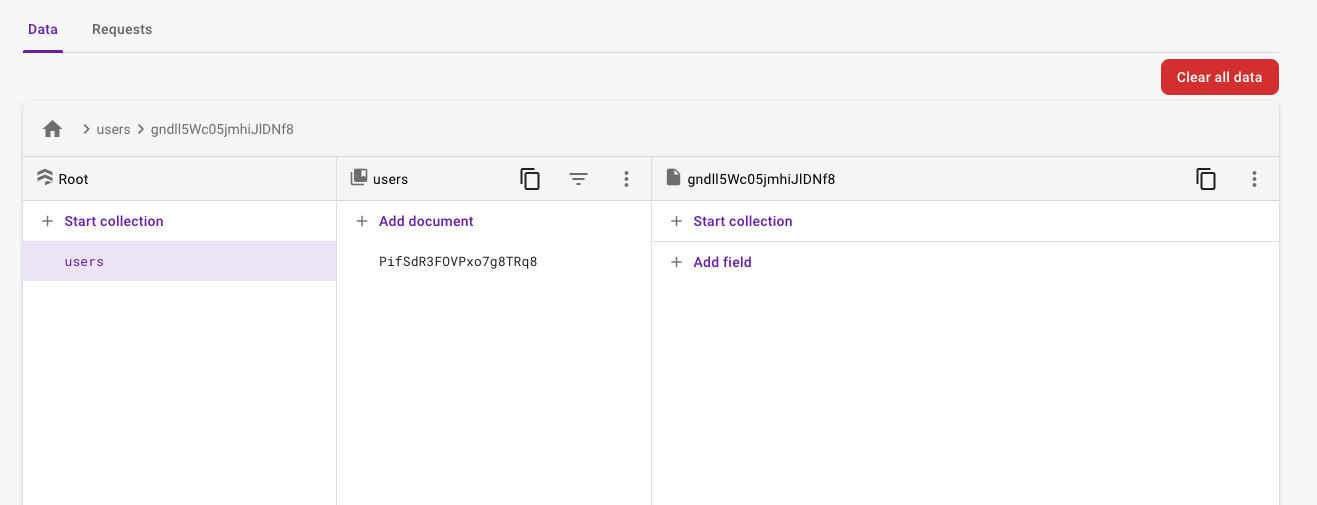Switch to the Data tab
The image size is (1317, 505).
(x=43, y=29)
